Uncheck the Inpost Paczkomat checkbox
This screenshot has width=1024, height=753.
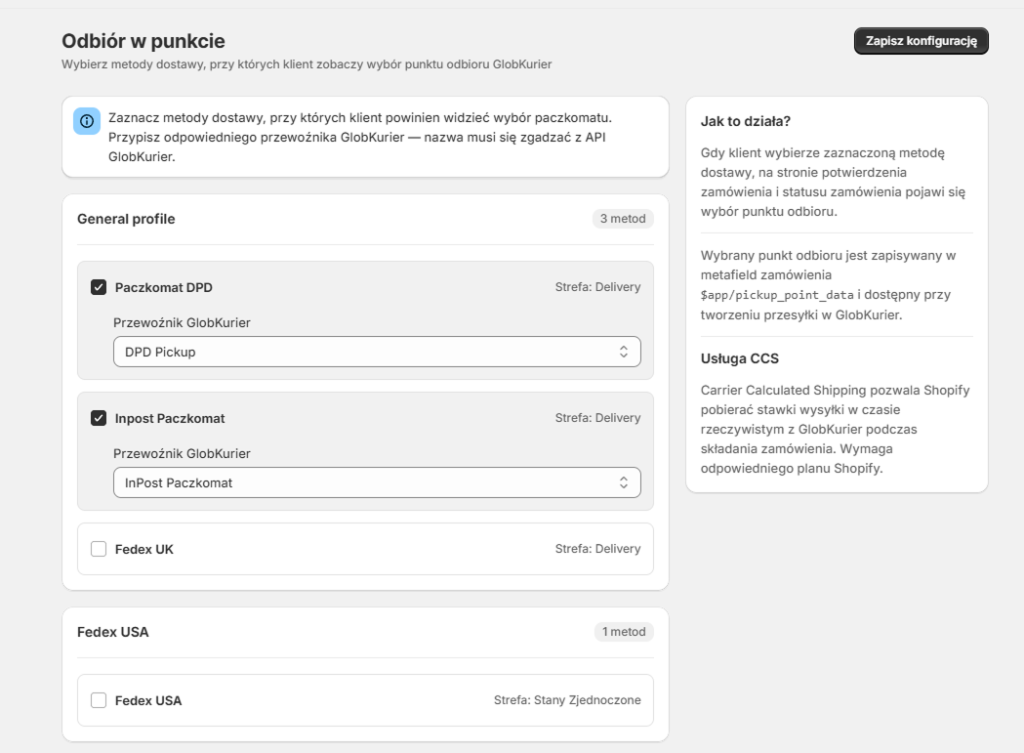(99, 418)
